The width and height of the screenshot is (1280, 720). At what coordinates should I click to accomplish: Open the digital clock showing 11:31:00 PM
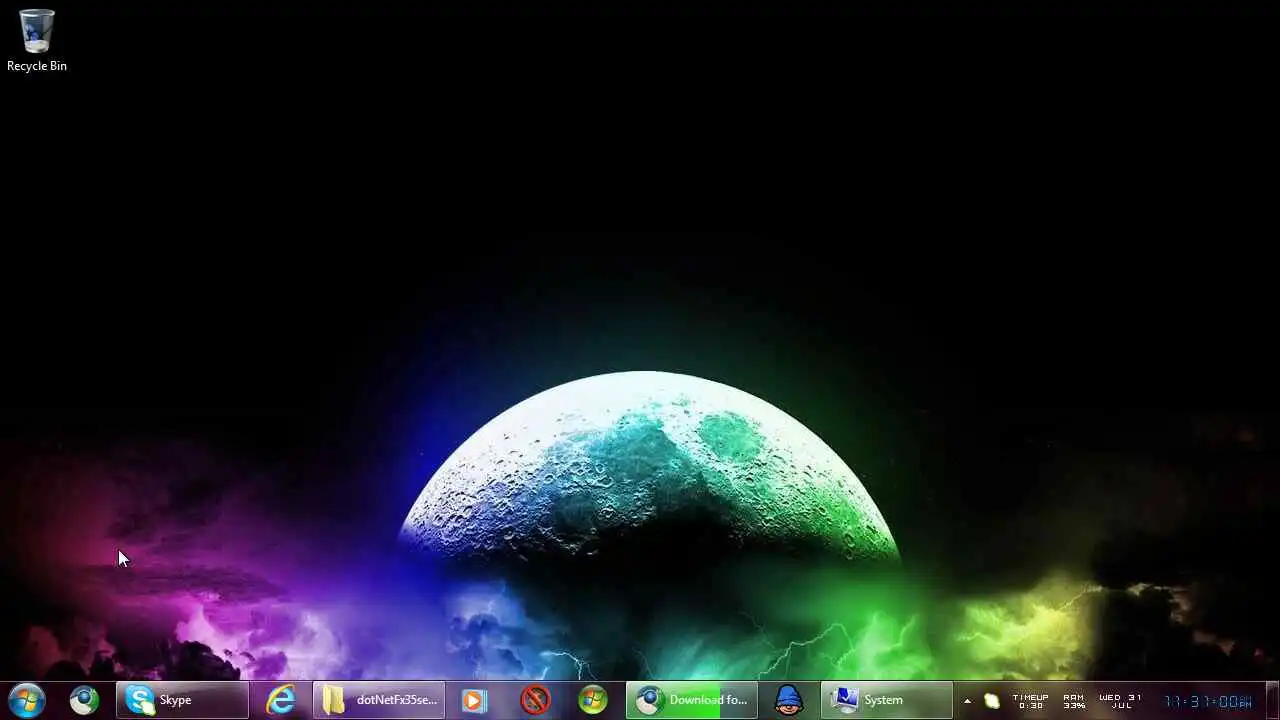coord(1208,702)
